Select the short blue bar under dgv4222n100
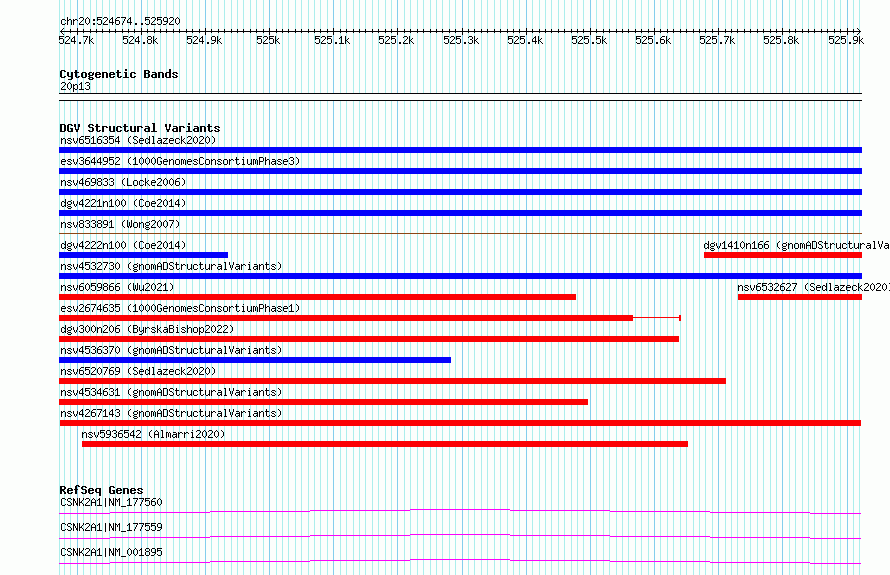Image resolution: width=890 pixels, height=575 pixels. (x=144, y=255)
